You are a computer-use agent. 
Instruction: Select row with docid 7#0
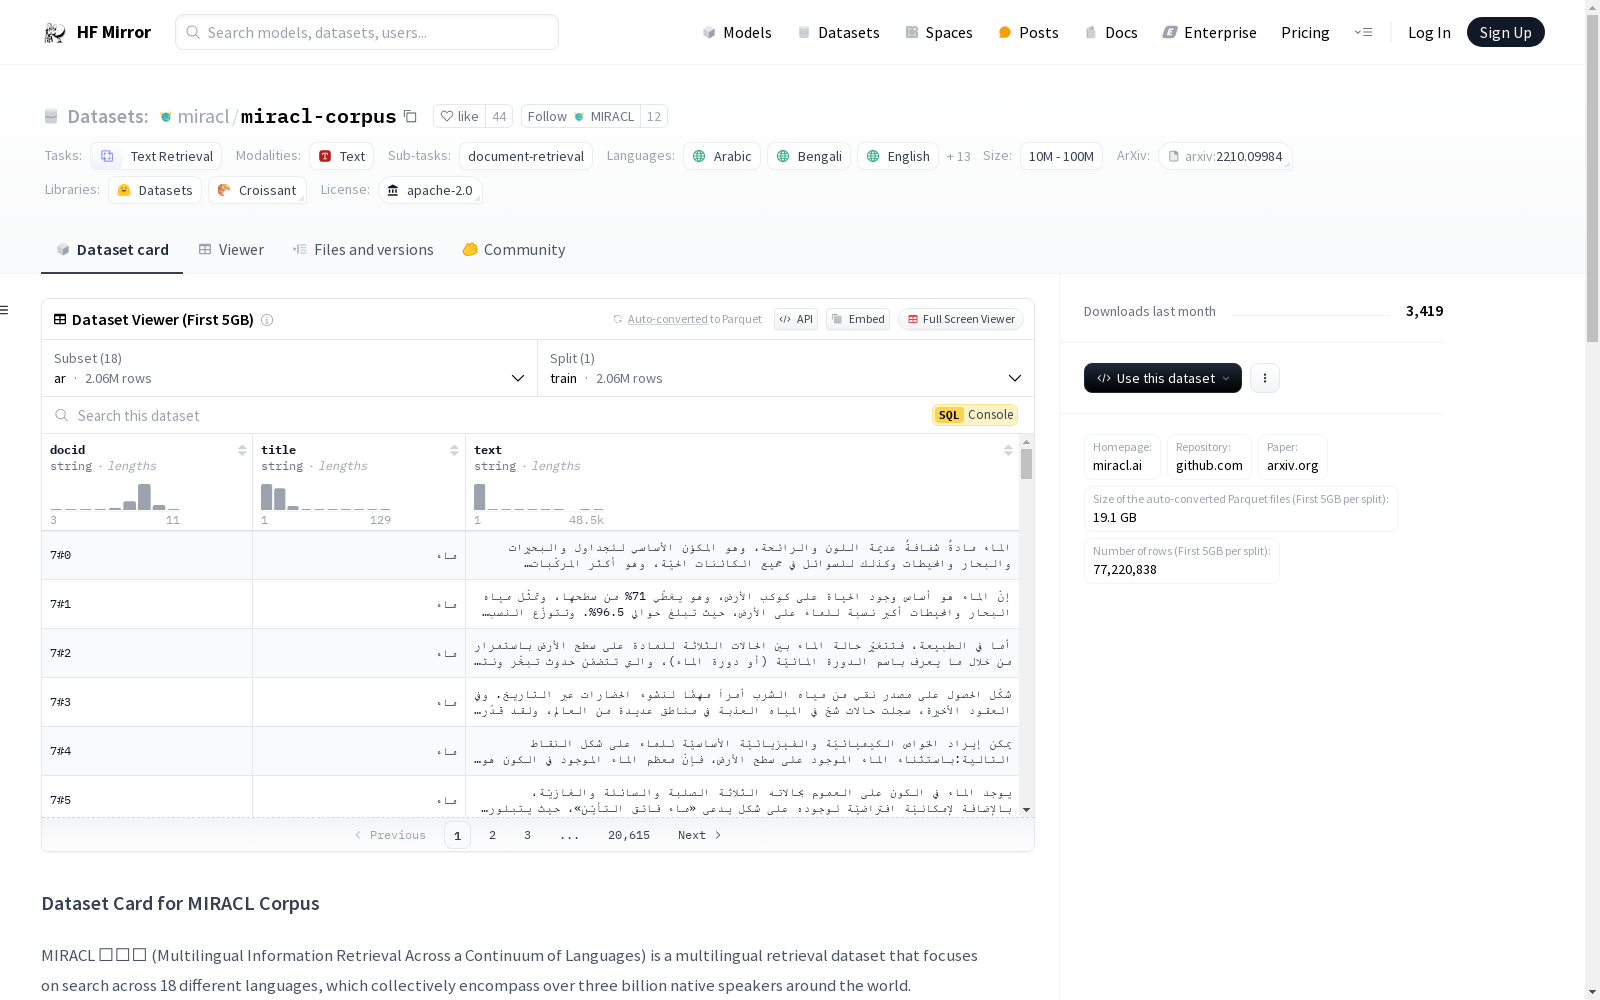point(530,555)
